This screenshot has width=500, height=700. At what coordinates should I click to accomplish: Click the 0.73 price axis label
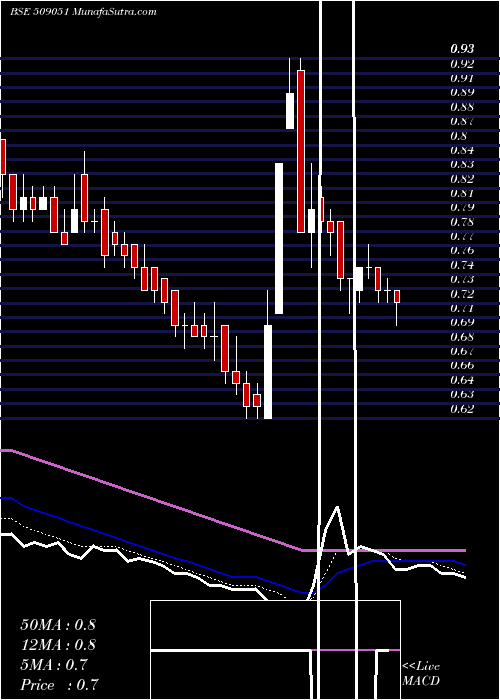point(462,279)
